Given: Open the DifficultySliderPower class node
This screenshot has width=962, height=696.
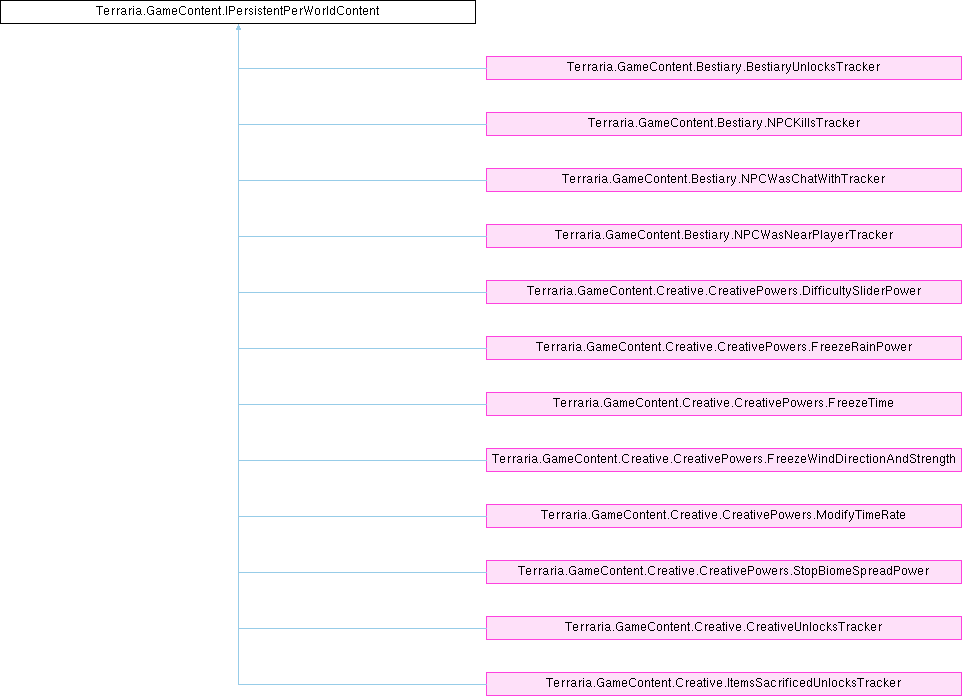Looking at the screenshot, I should coord(723,292).
